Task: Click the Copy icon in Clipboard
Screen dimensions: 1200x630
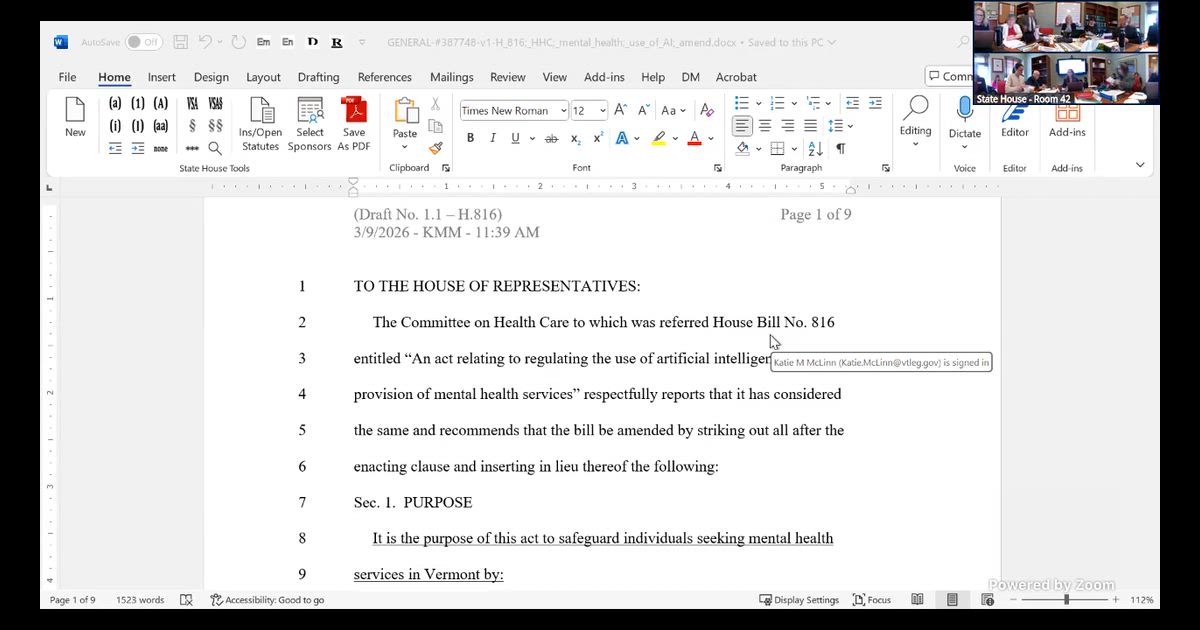Action: (435, 126)
